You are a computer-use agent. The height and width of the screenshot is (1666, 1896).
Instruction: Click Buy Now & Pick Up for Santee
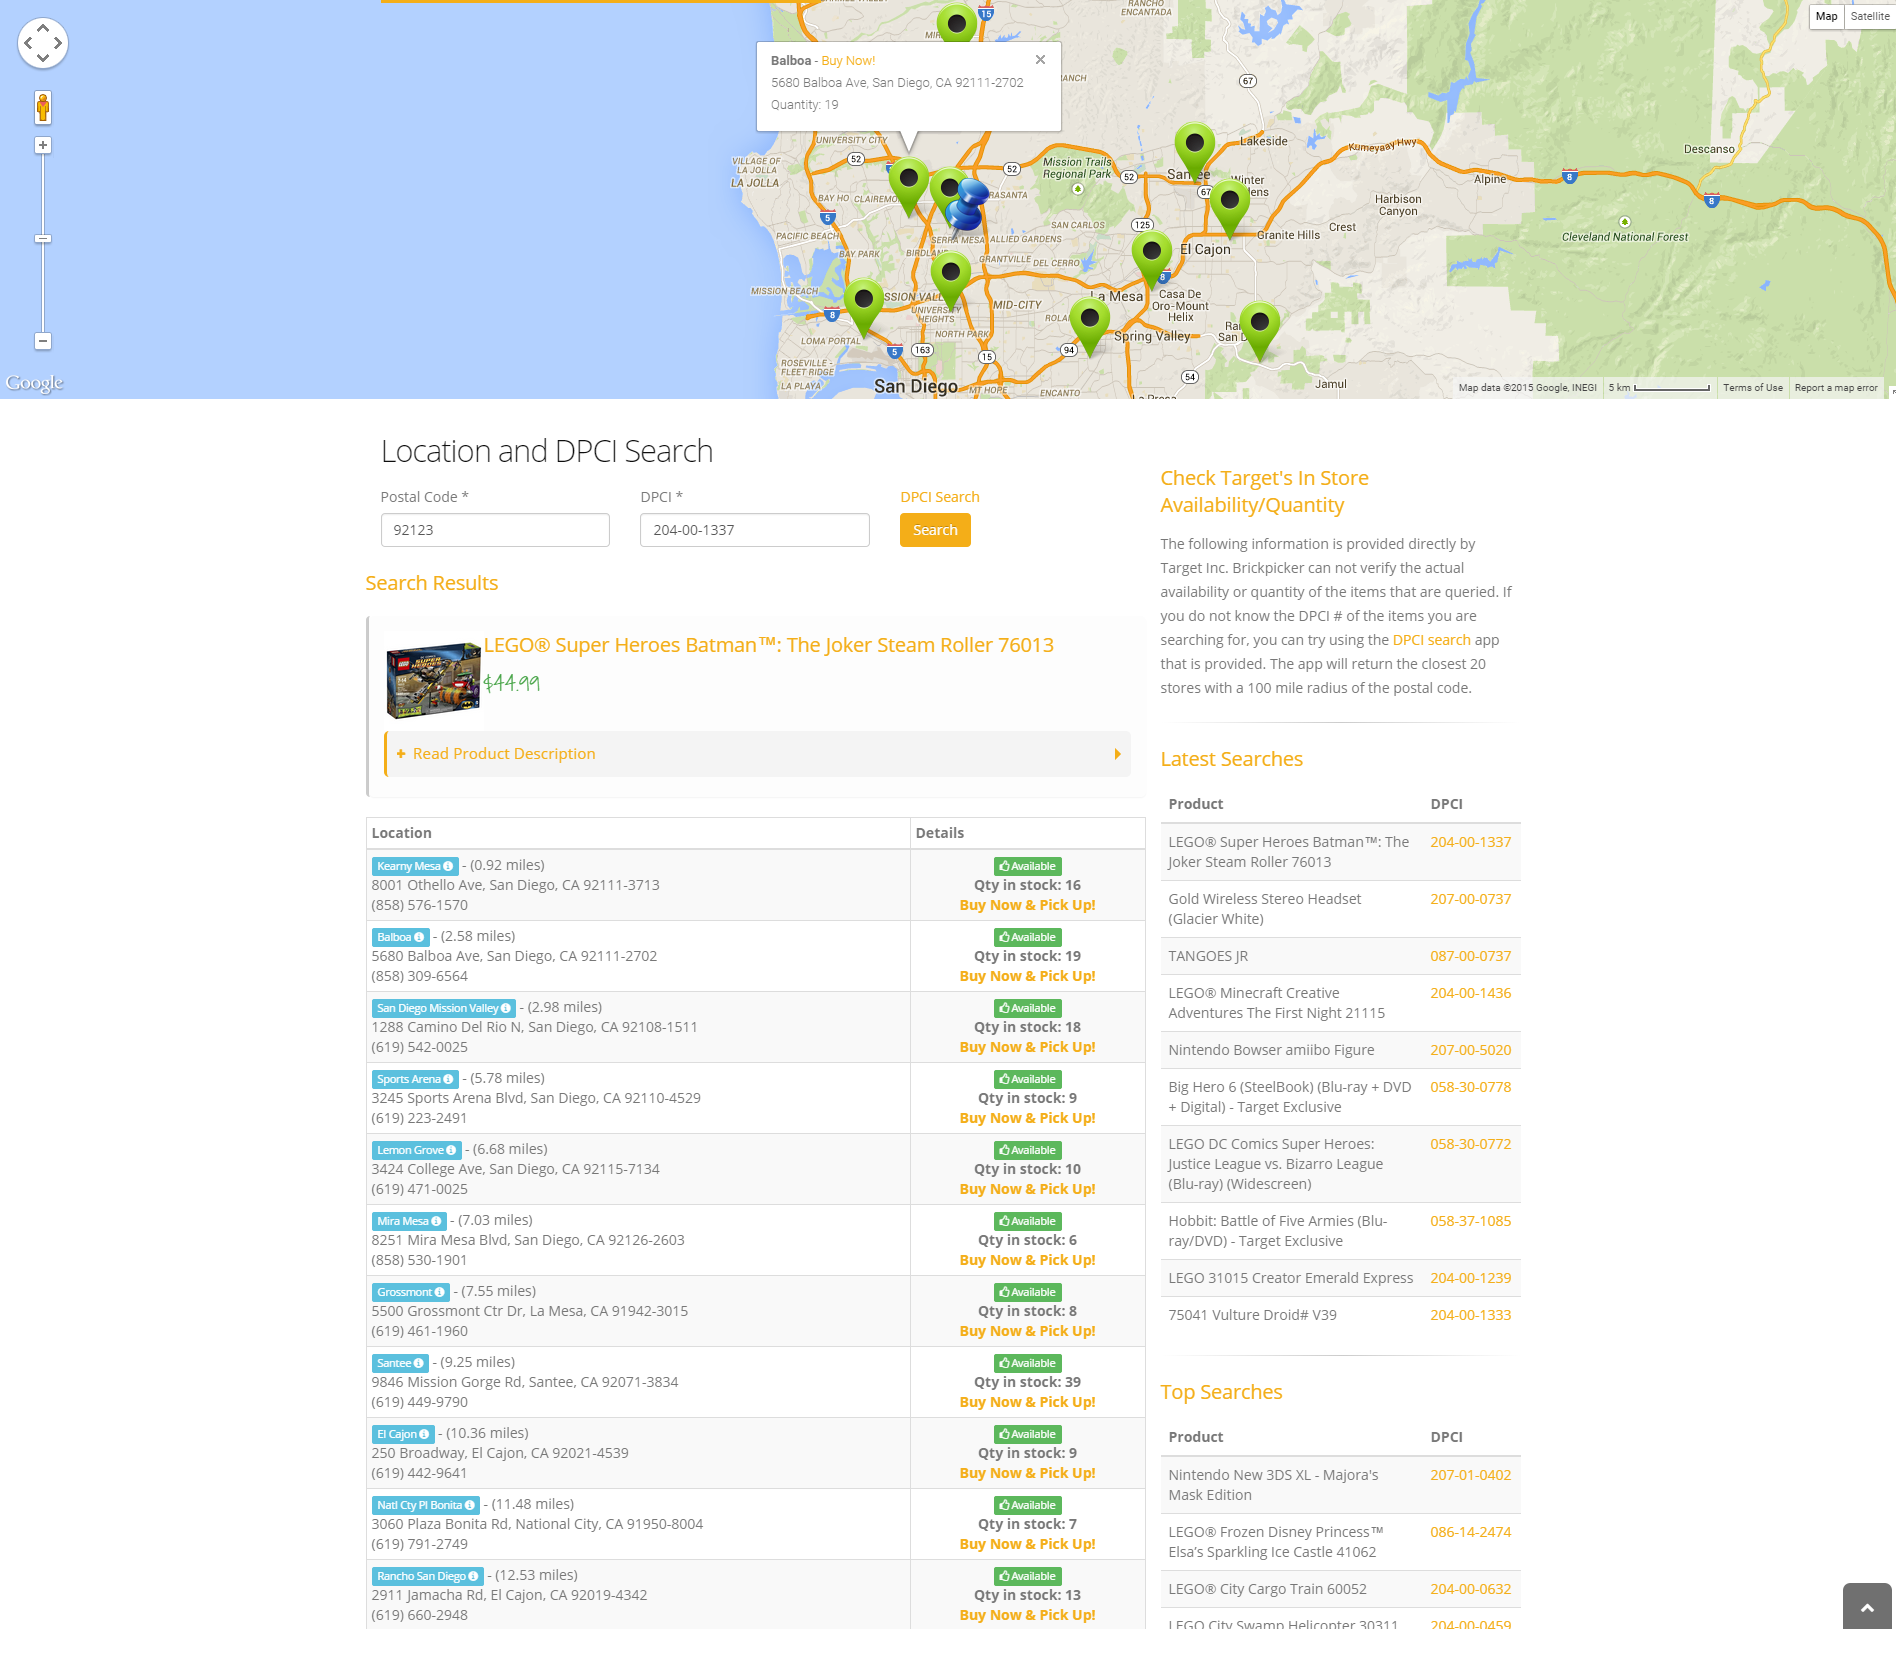[1027, 1402]
